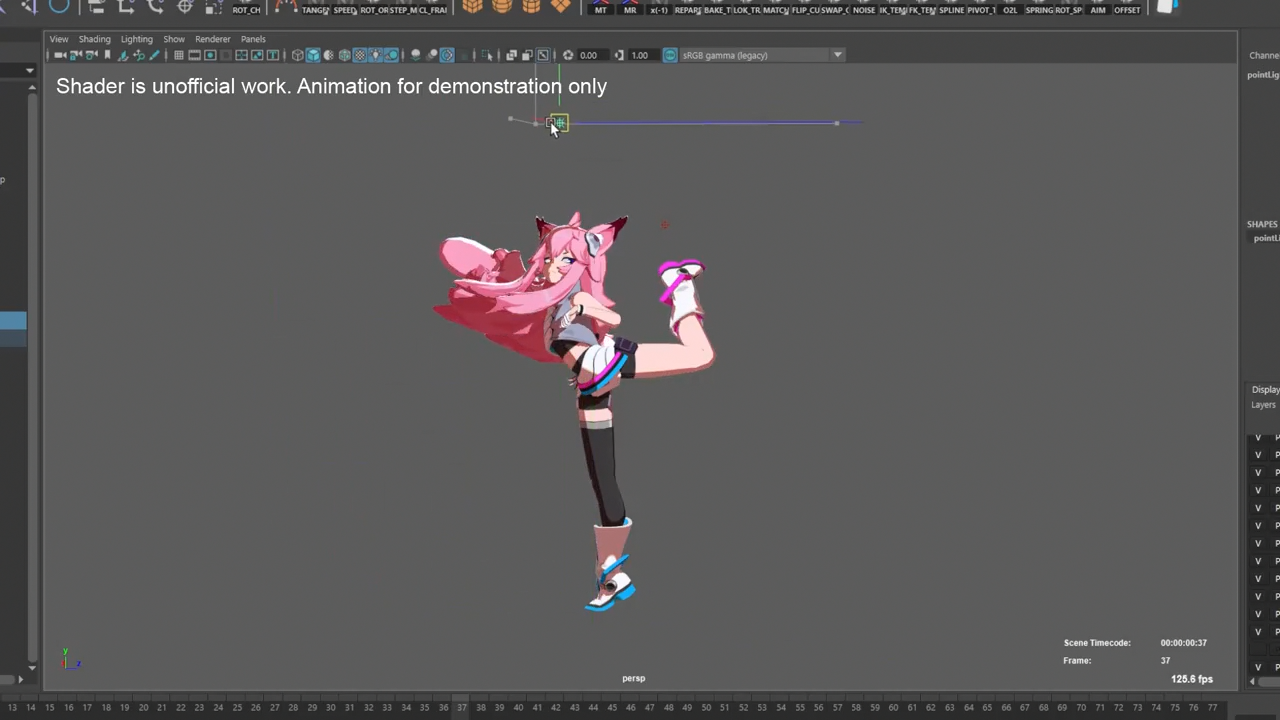This screenshot has width=1280, height=720.
Task: Jump to frame 50 on the timeline
Action: [x=705, y=707]
